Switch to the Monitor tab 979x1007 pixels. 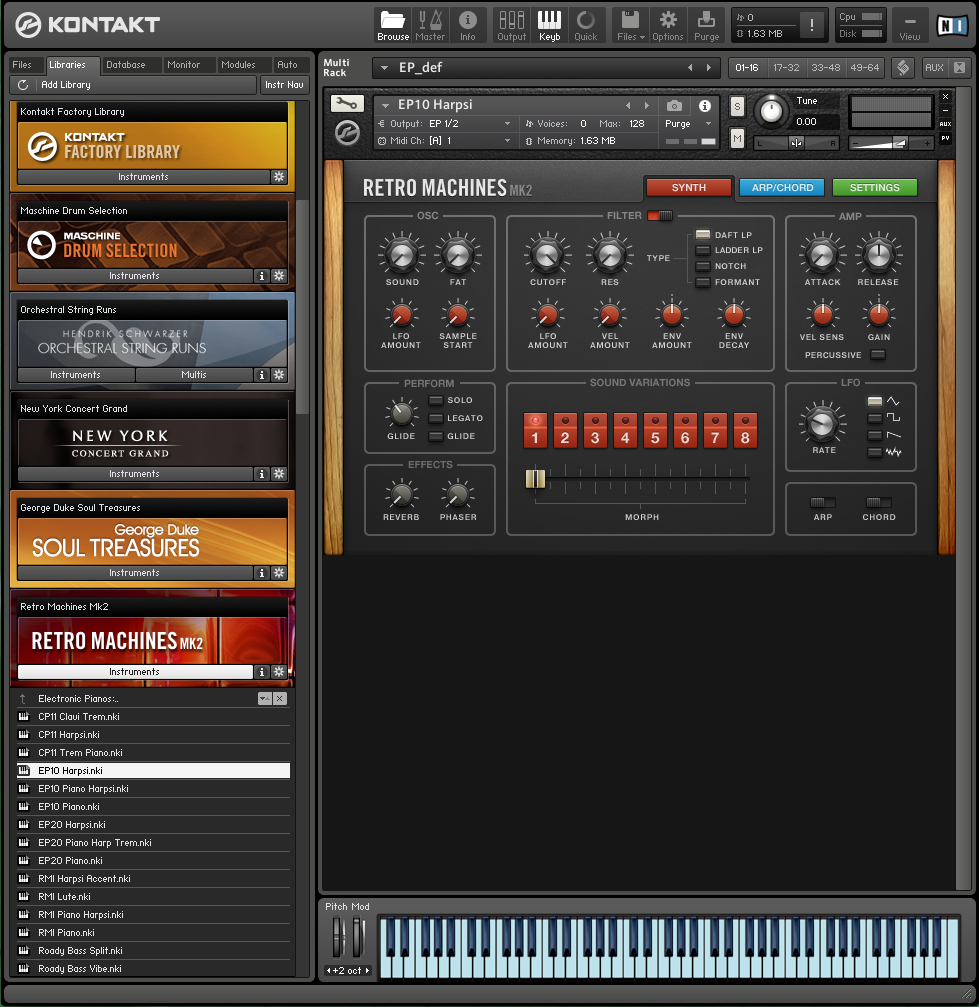pyautogui.click(x=184, y=65)
